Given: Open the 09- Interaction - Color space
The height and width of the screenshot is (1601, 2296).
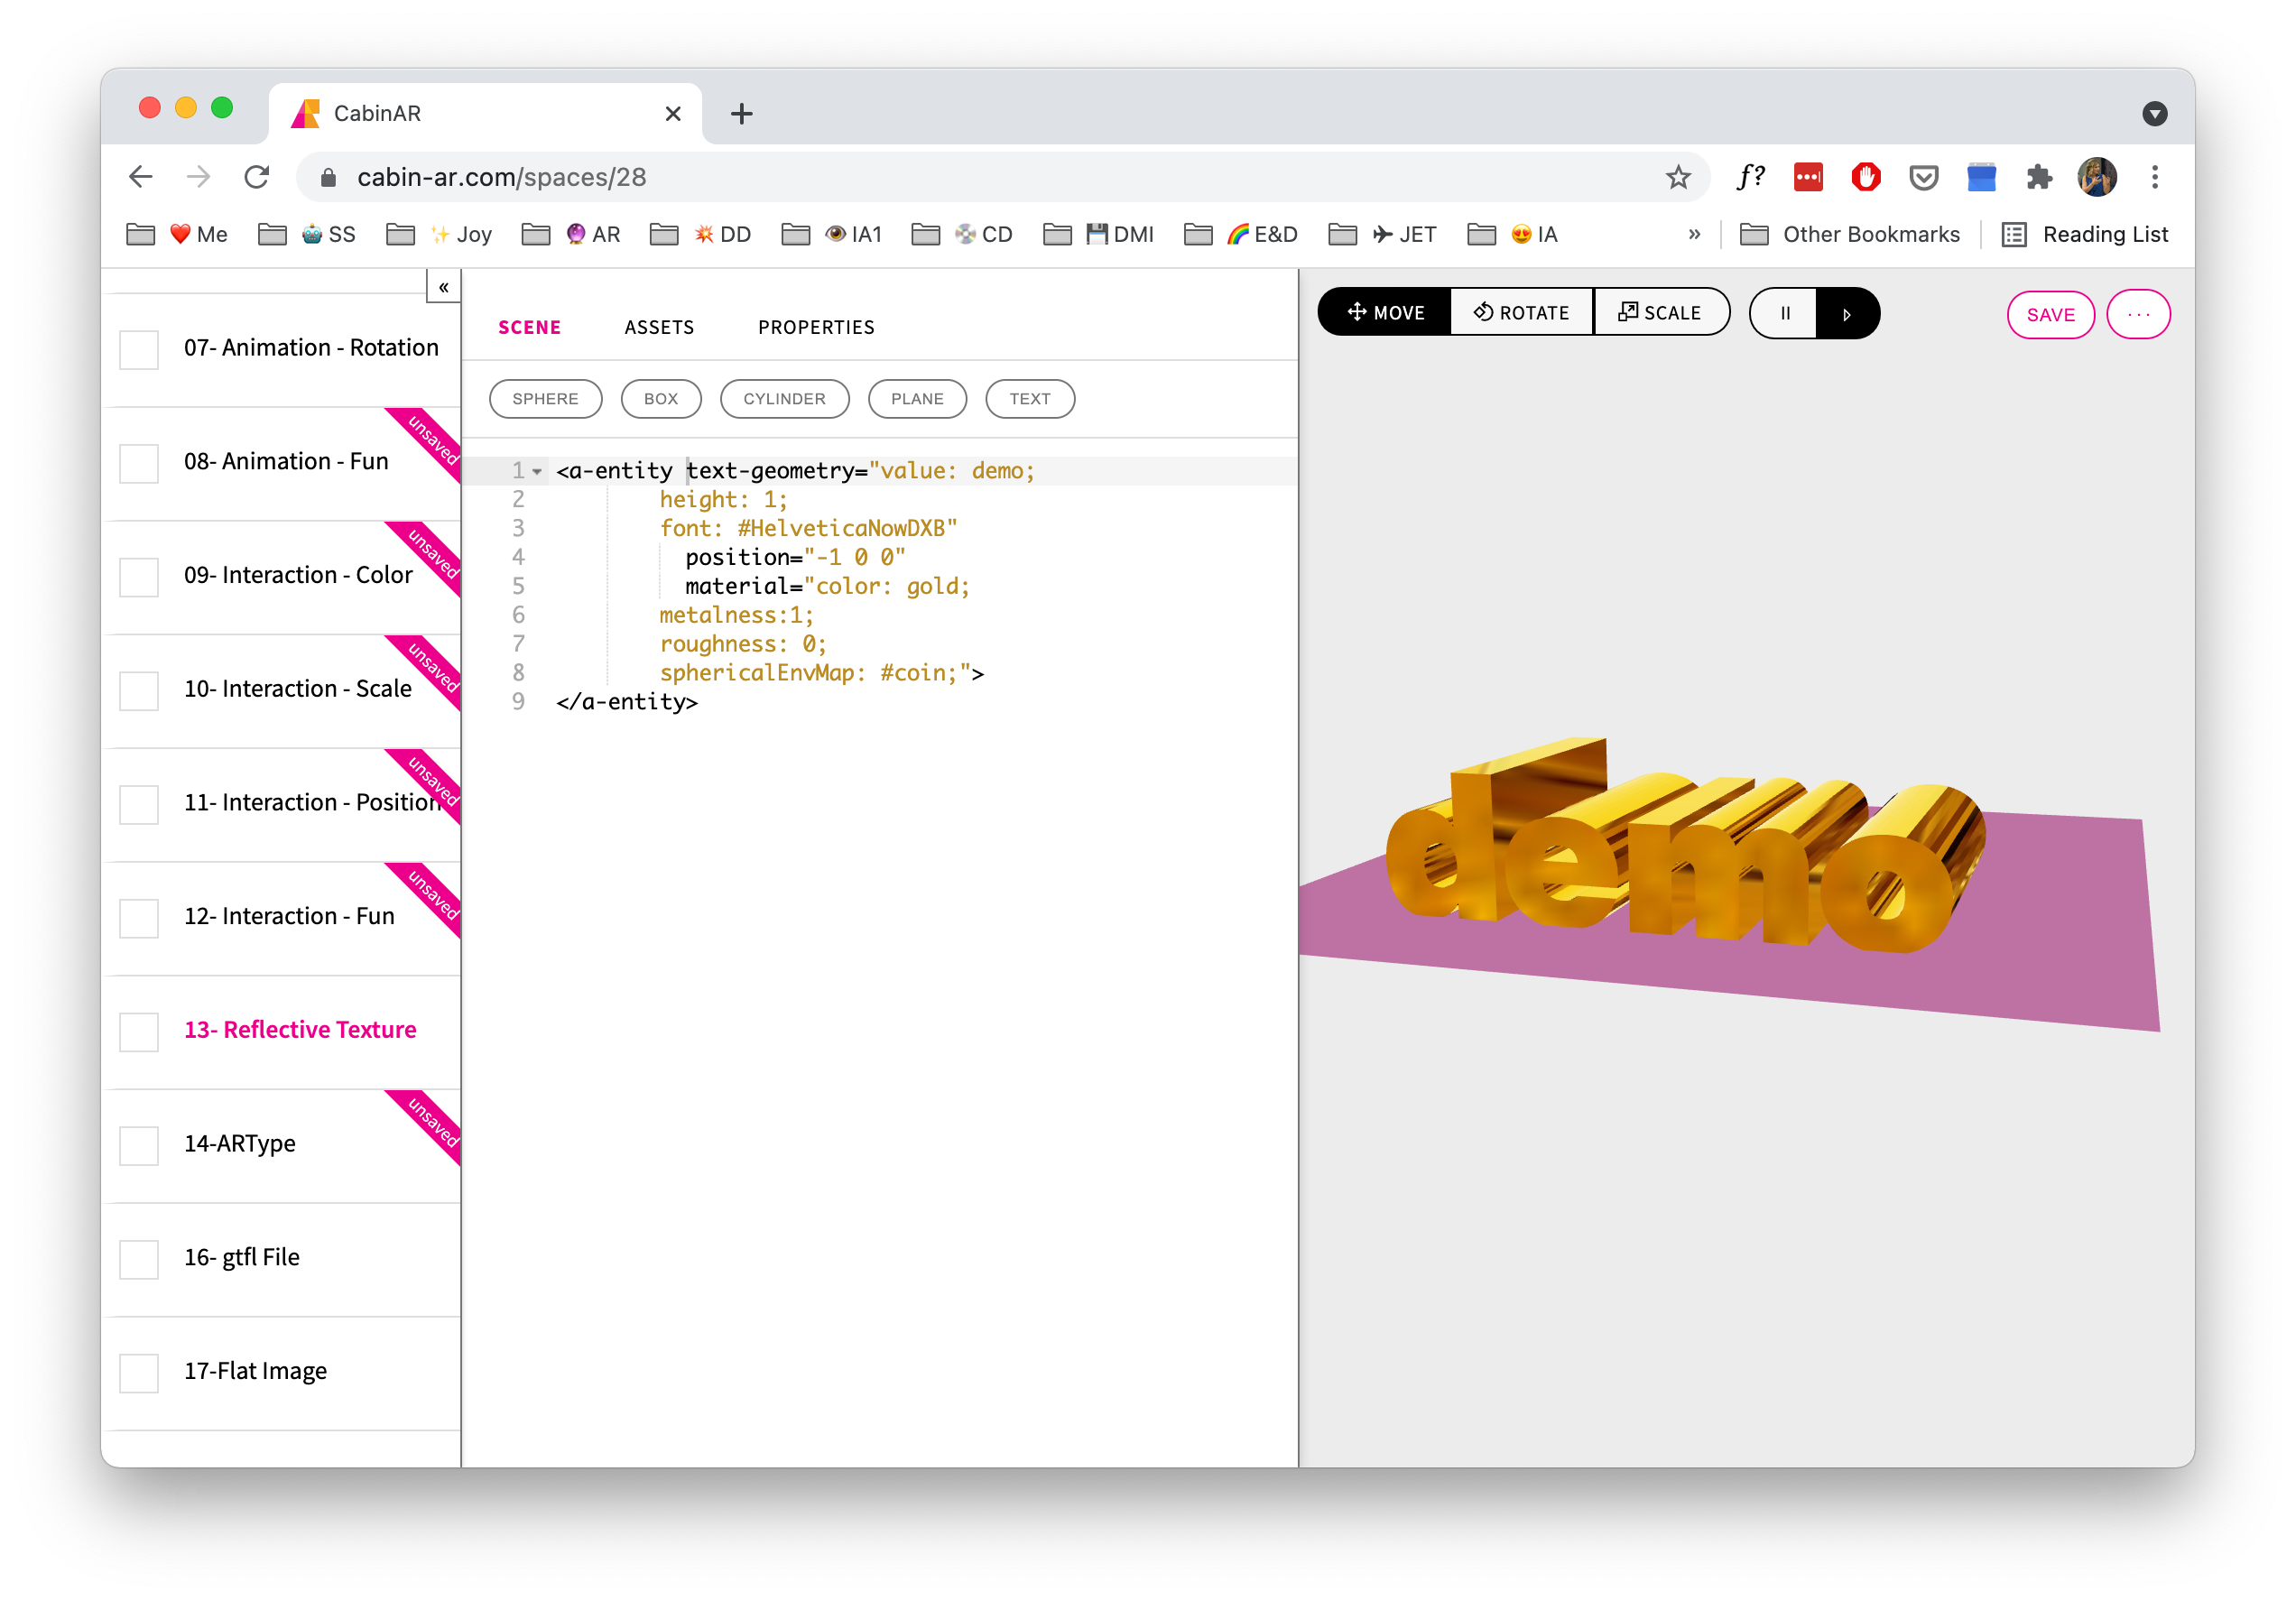Looking at the screenshot, I should pos(298,575).
